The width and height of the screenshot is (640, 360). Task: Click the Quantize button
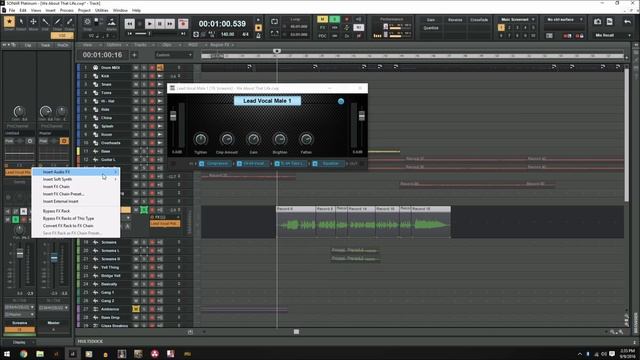point(431,28)
